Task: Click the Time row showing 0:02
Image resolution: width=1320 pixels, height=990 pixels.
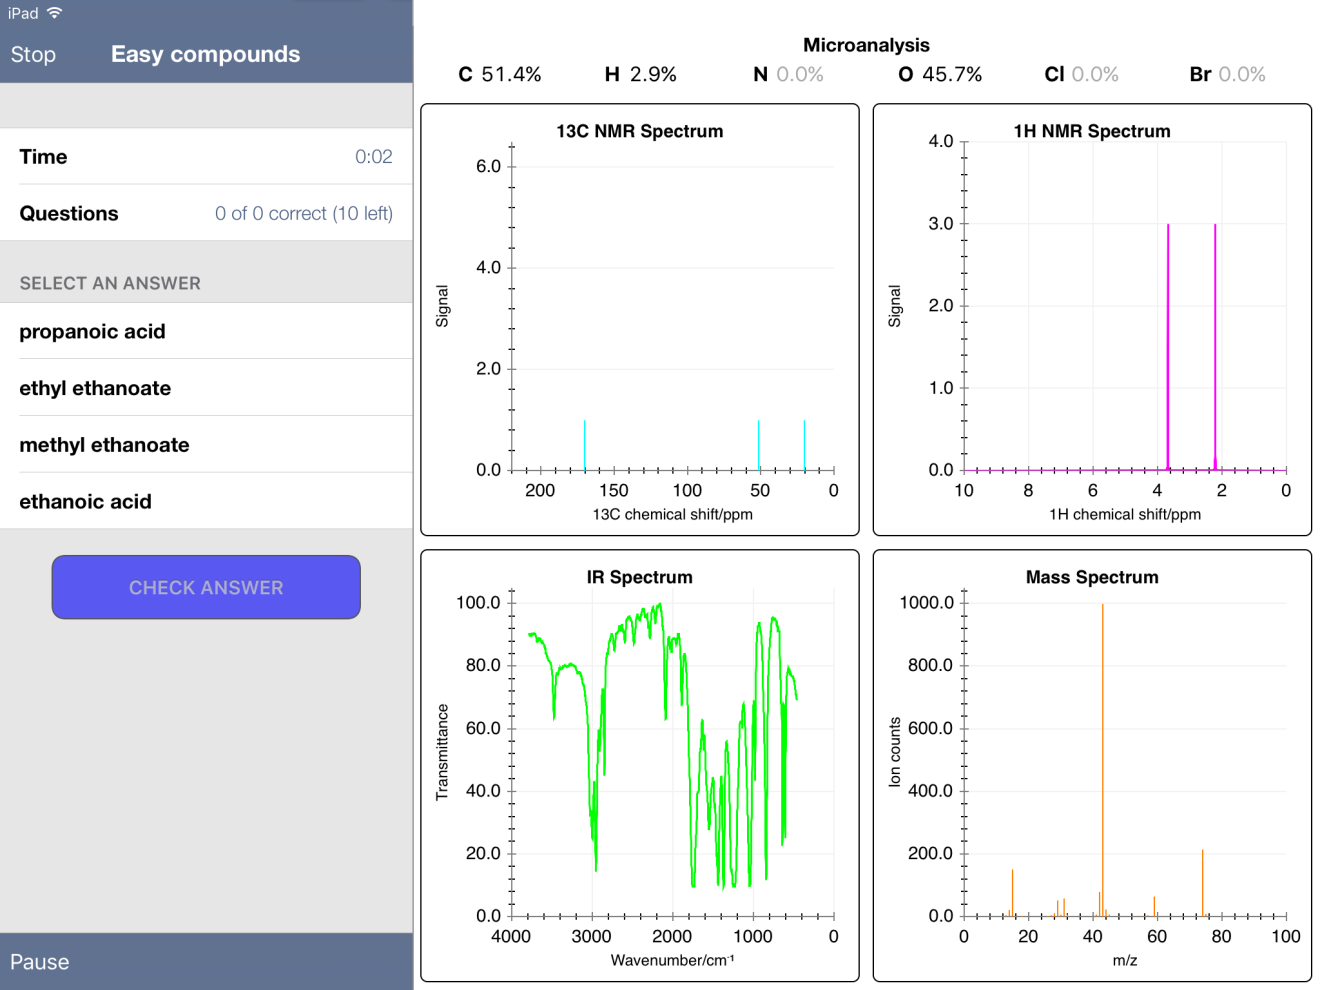Action: pyautogui.click(x=206, y=157)
